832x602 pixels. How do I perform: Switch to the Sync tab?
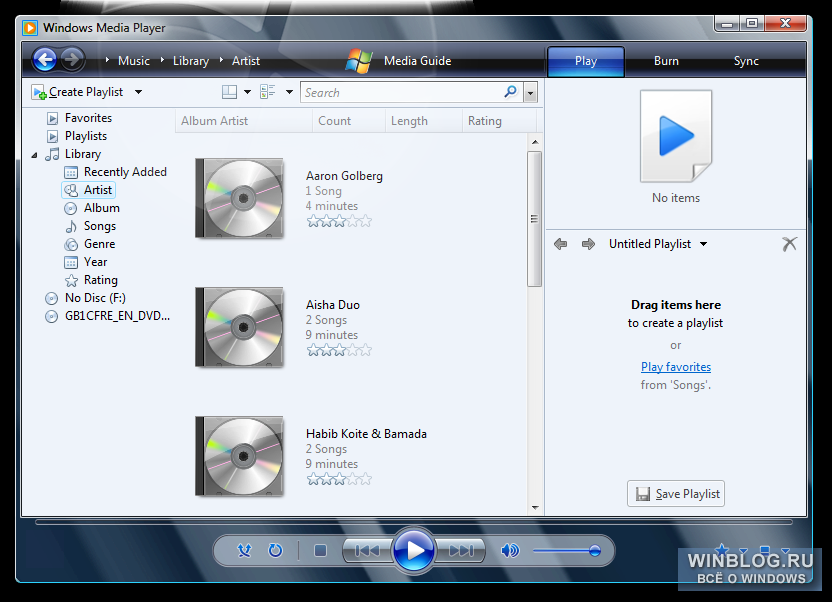746,61
